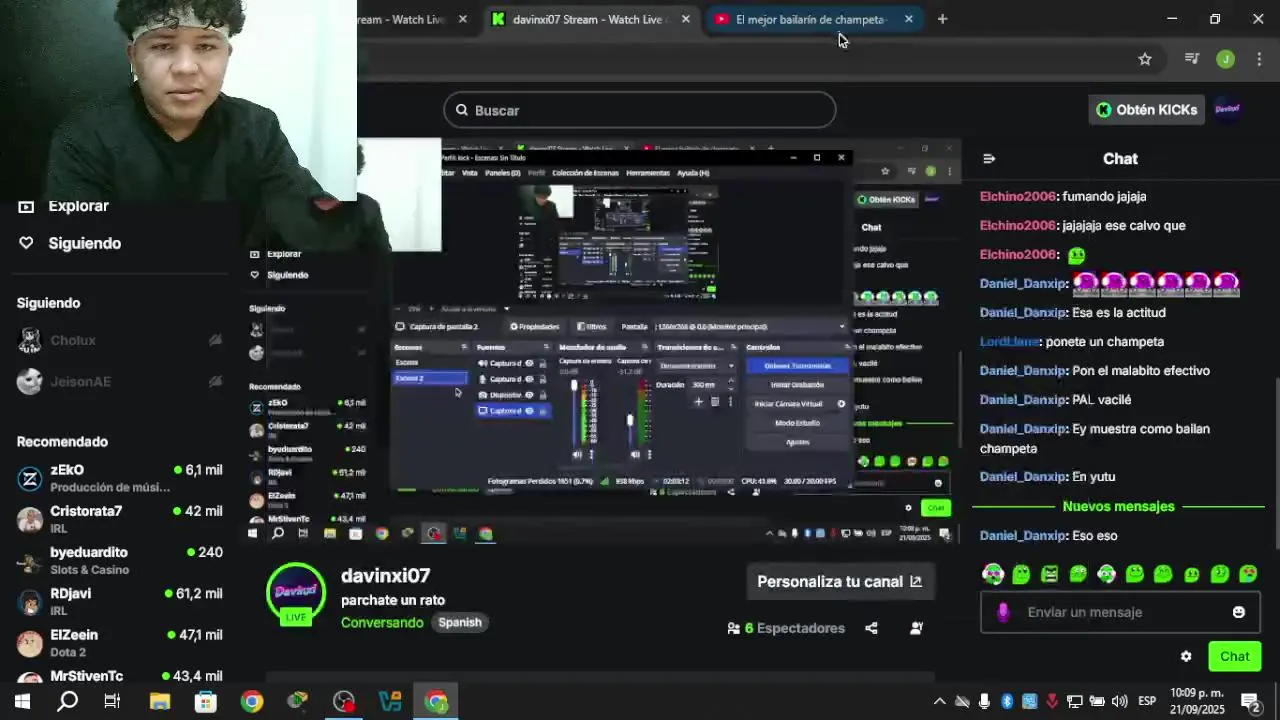This screenshot has width=1280, height=720.
Task: Click the user icon right of share
Action: tap(916, 628)
